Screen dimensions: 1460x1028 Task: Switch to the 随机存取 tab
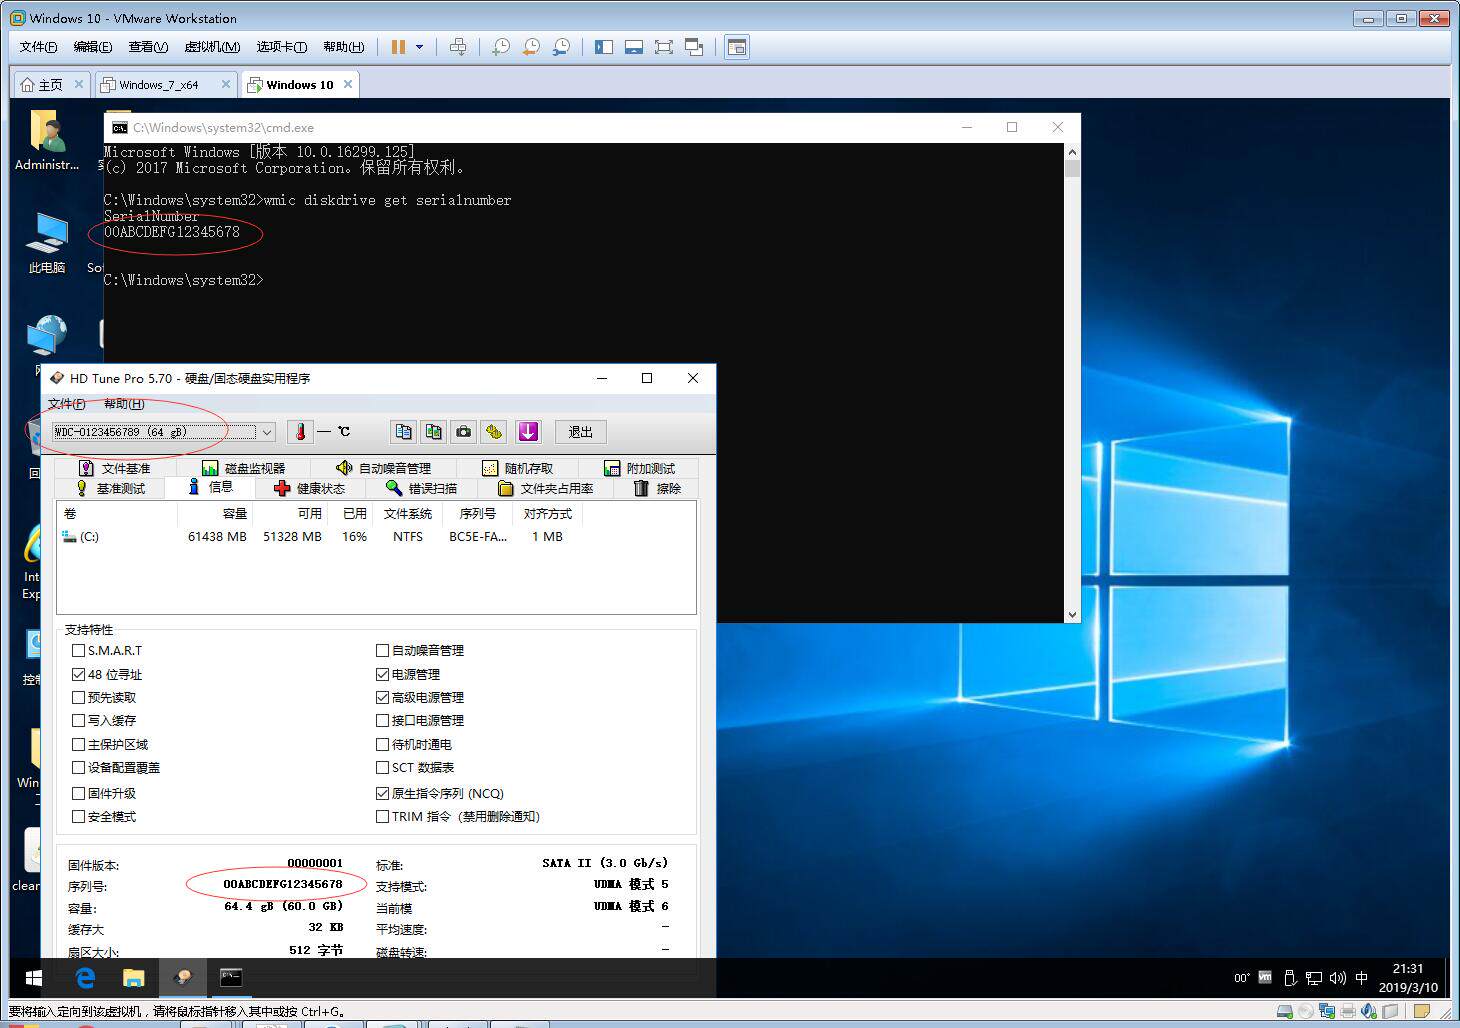tap(517, 468)
